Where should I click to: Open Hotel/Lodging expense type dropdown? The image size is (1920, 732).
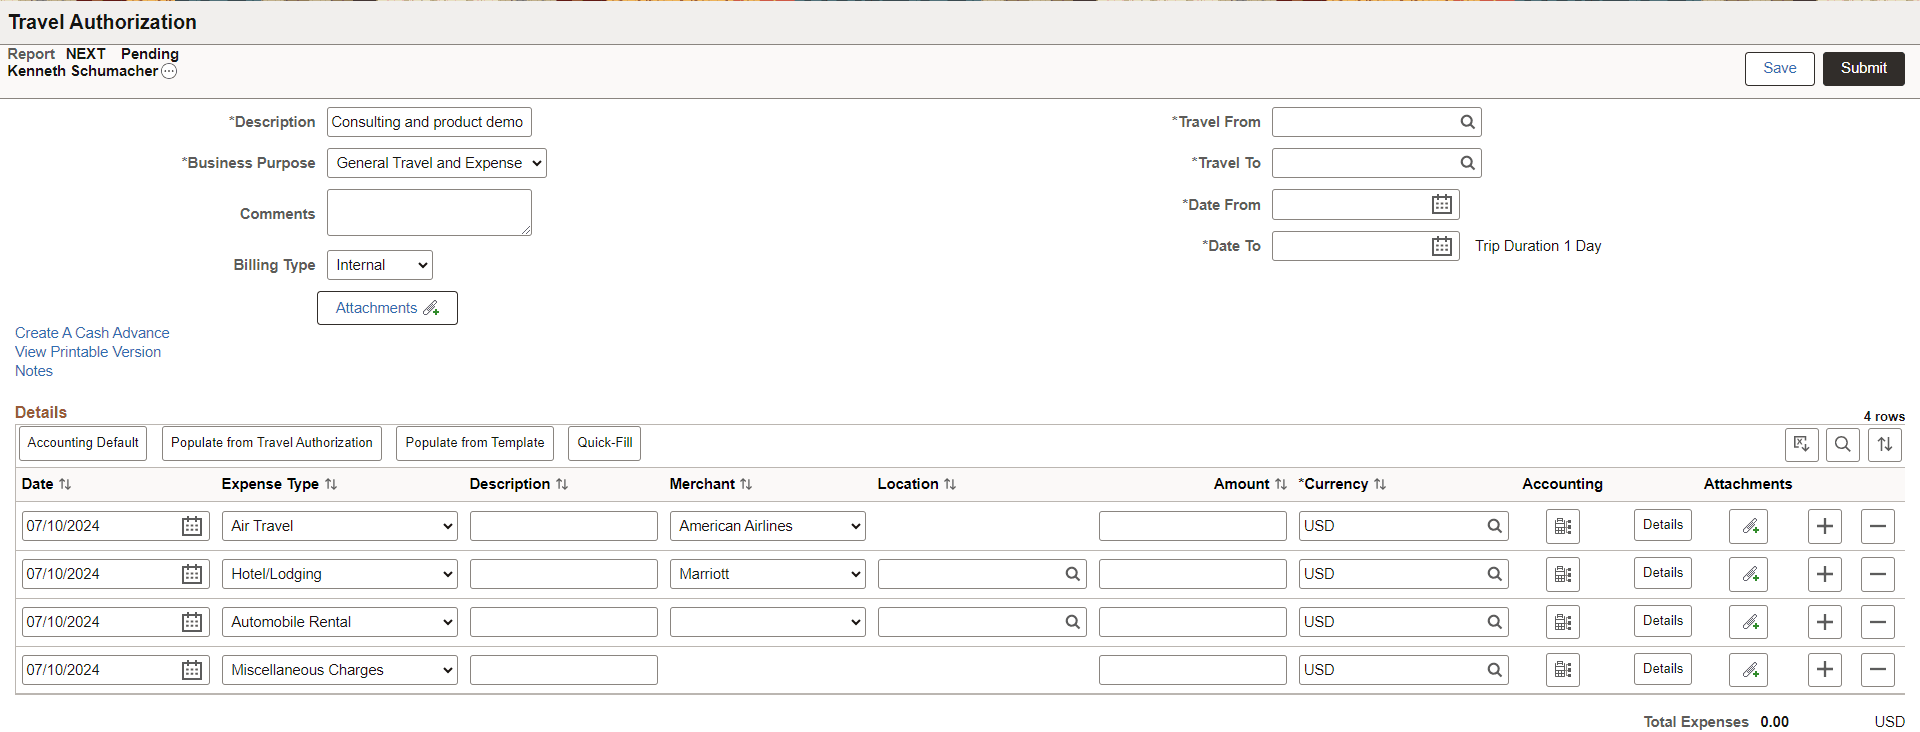[340, 574]
